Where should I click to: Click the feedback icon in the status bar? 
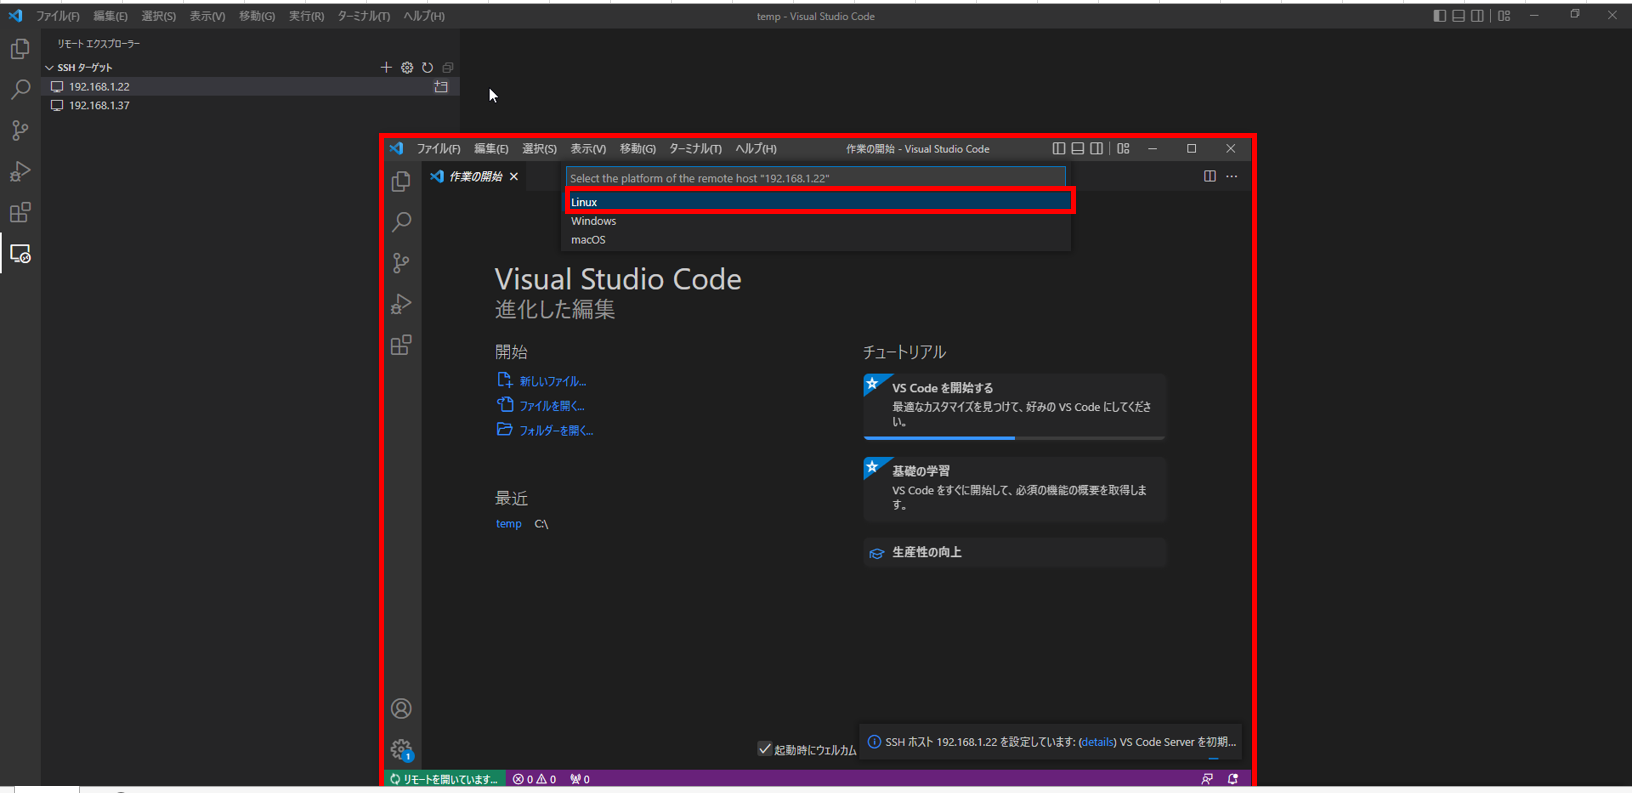click(1207, 779)
